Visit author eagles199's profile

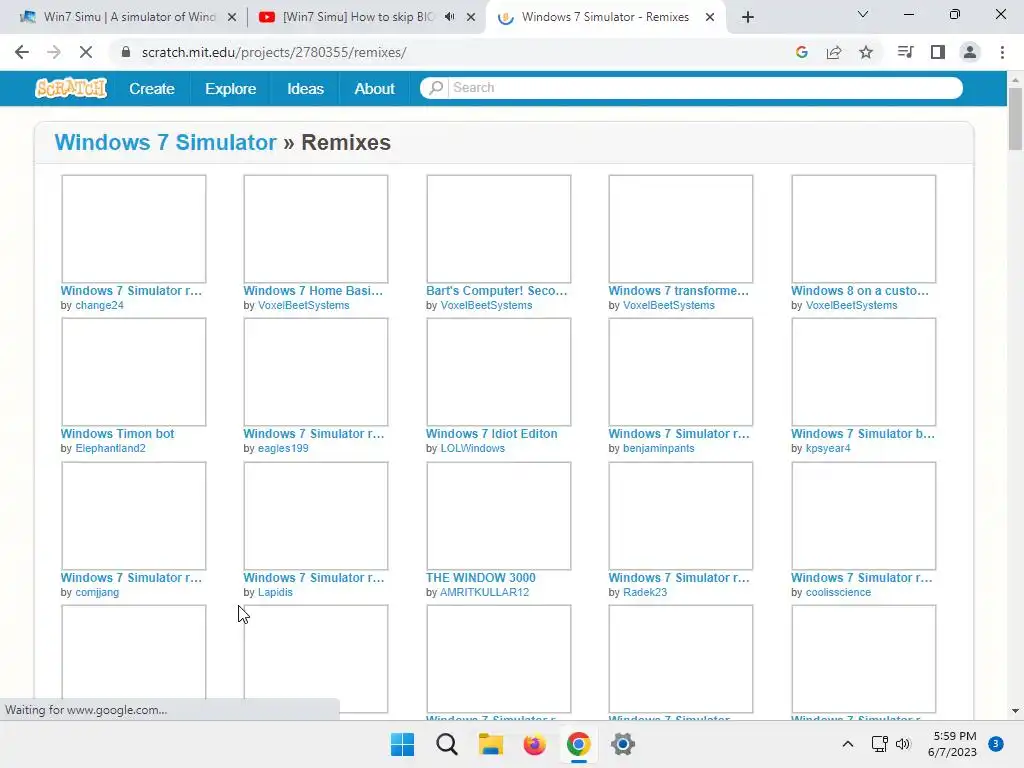[283, 448]
